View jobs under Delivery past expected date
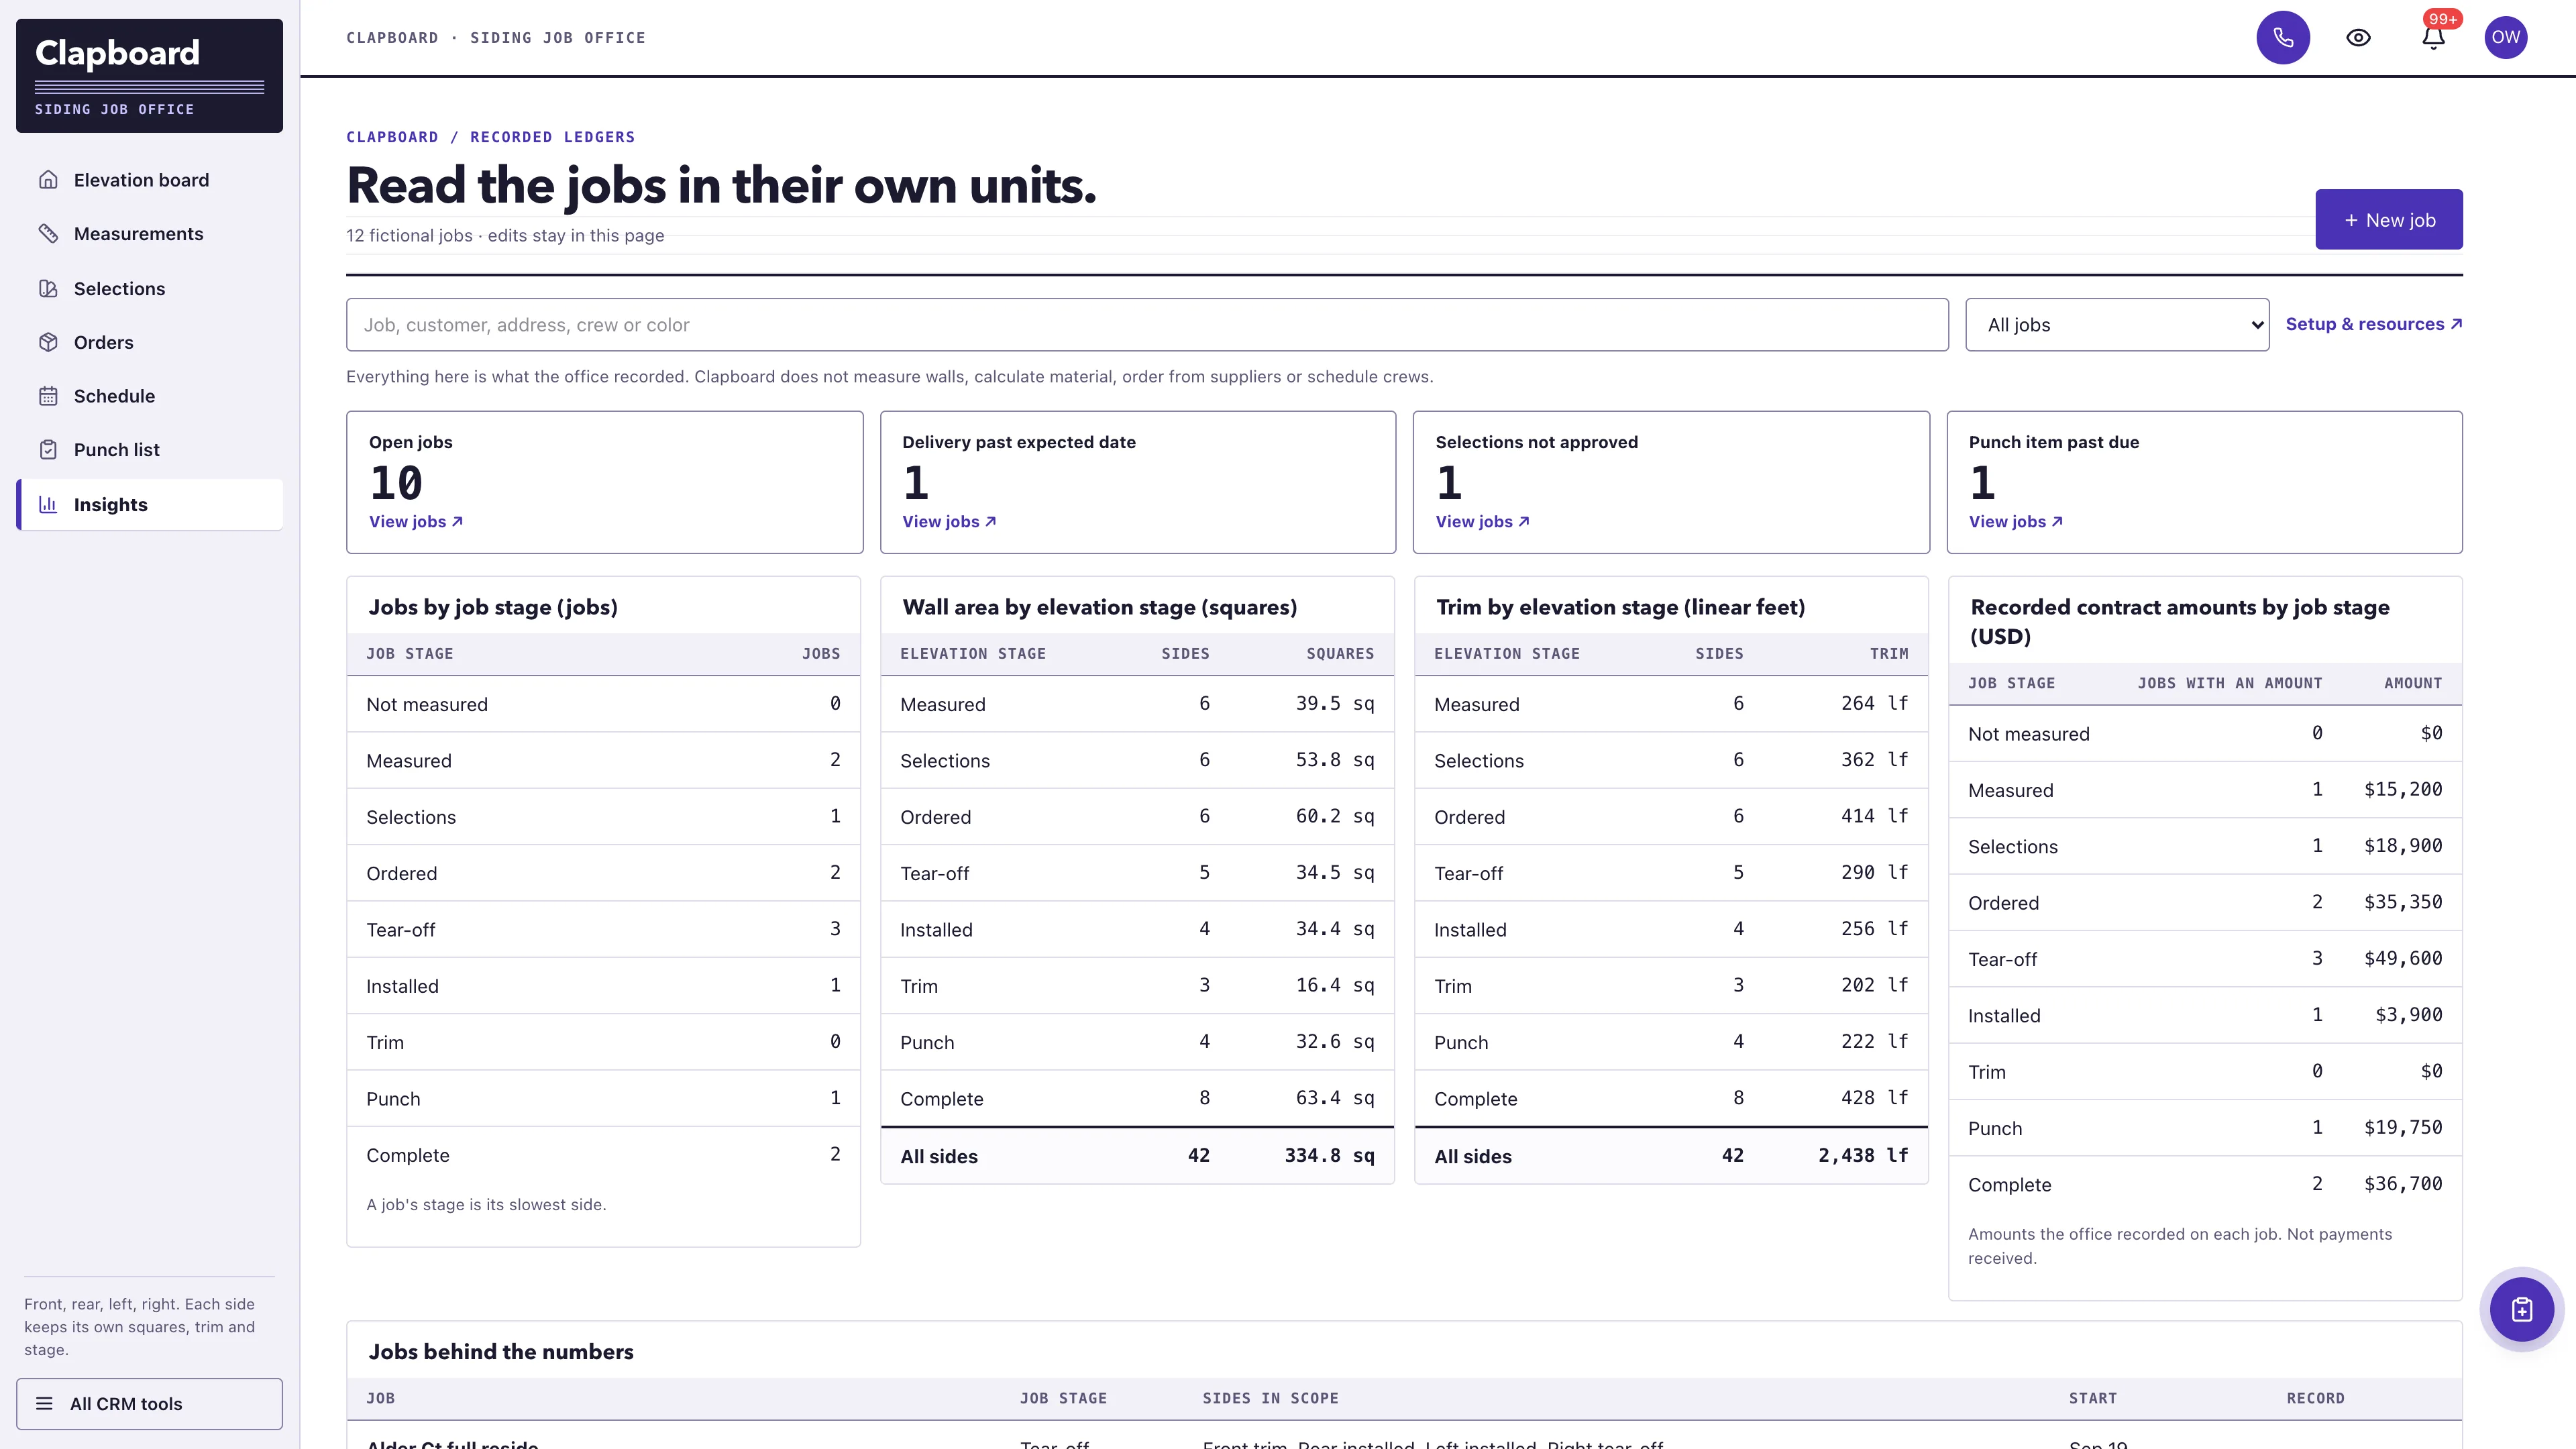 point(949,521)
